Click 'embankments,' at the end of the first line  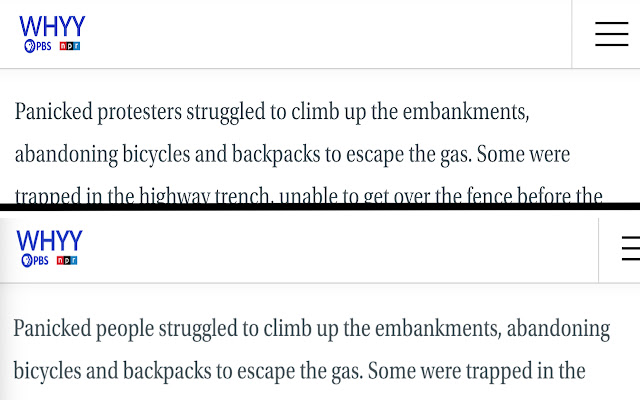point(466,112)
